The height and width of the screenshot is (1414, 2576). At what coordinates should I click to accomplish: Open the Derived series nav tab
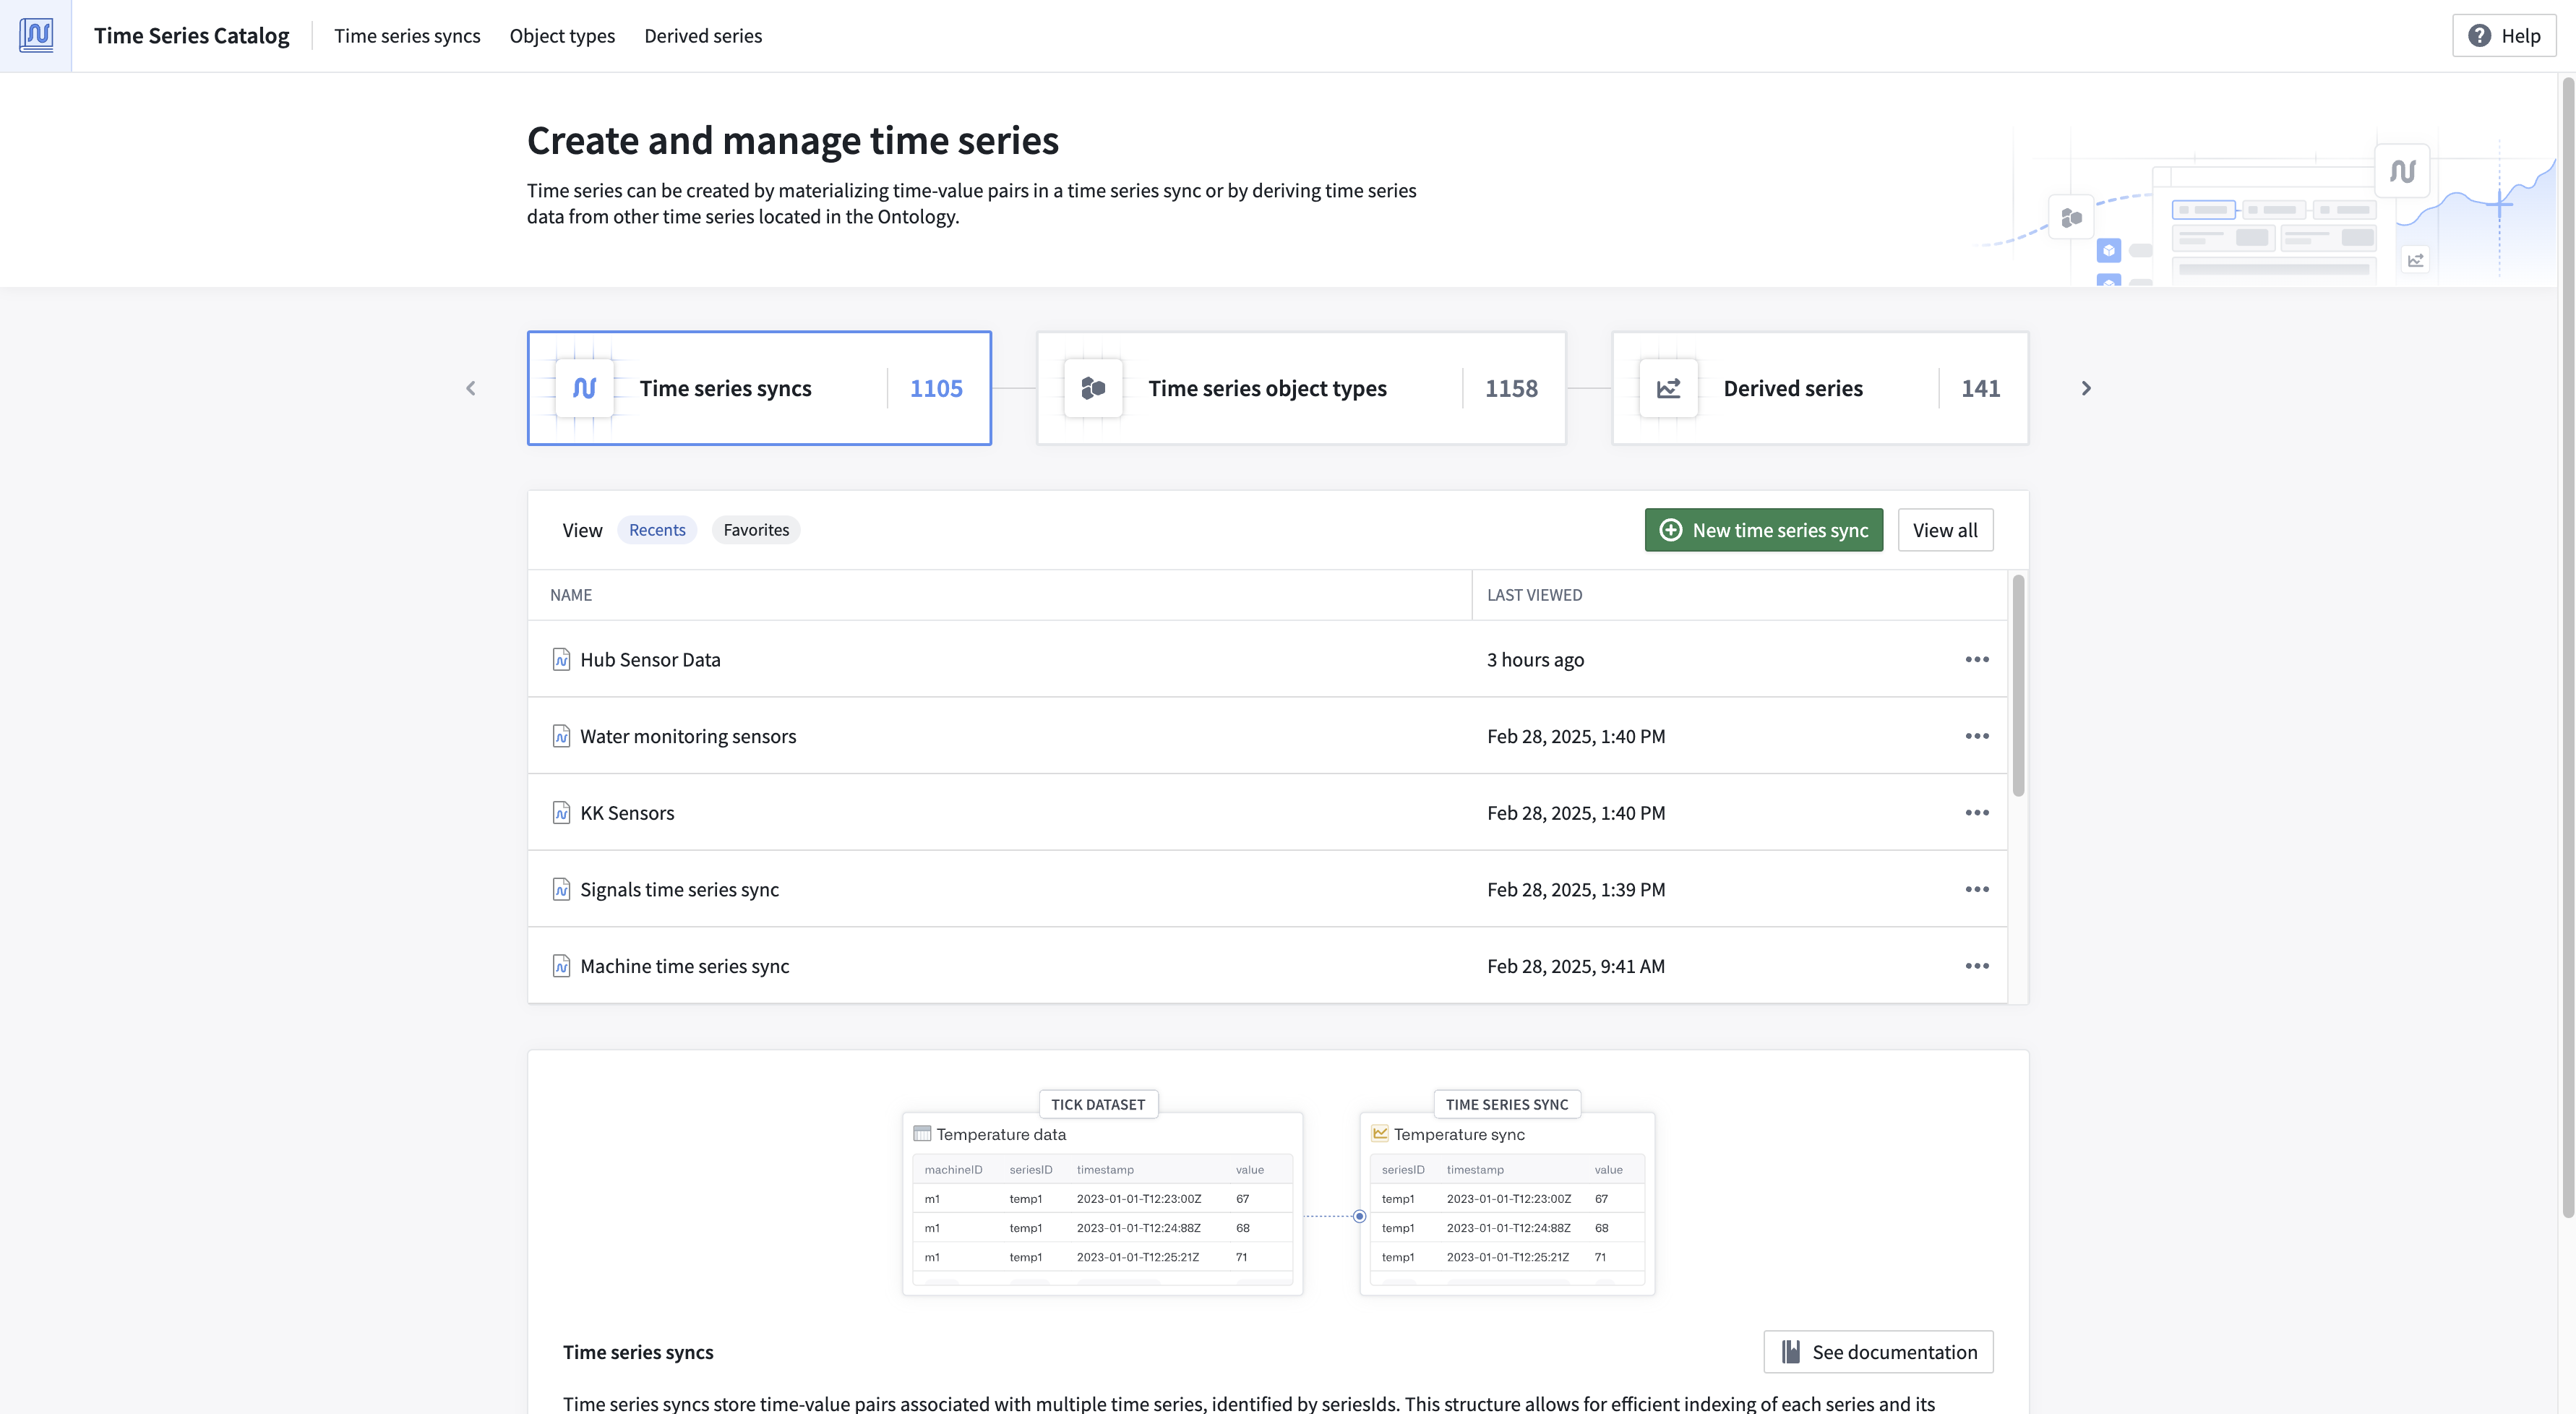point(703,36)
